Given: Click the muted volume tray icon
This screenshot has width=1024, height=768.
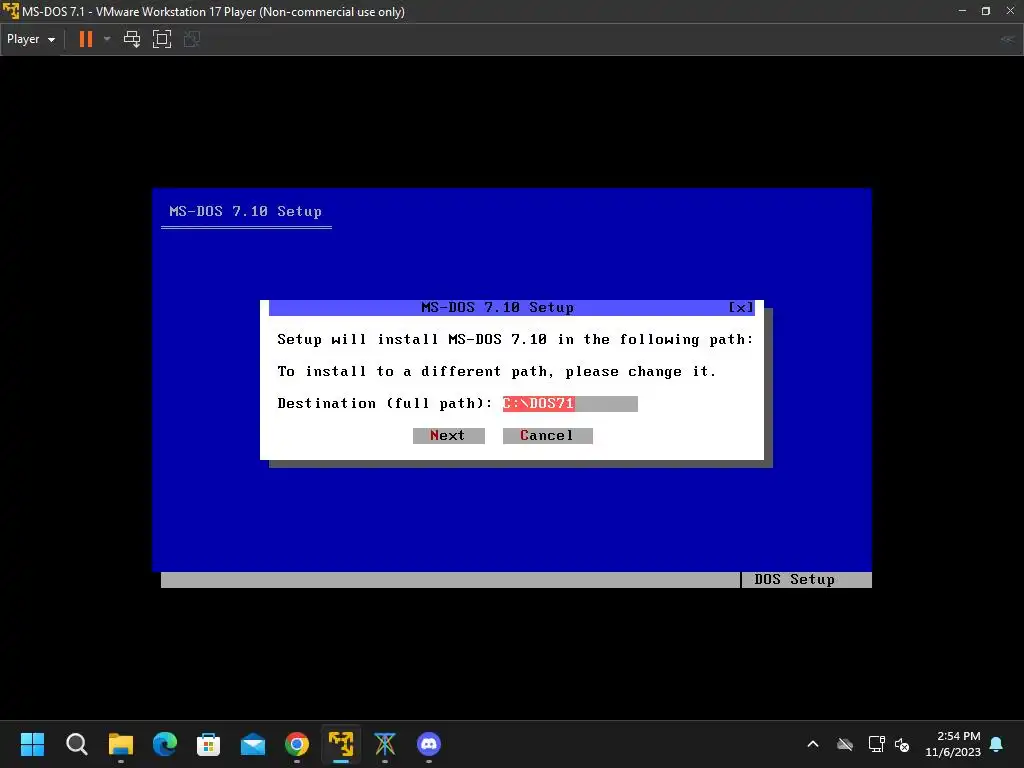Looking at the screenshot, I should click(x=903, y=744).
